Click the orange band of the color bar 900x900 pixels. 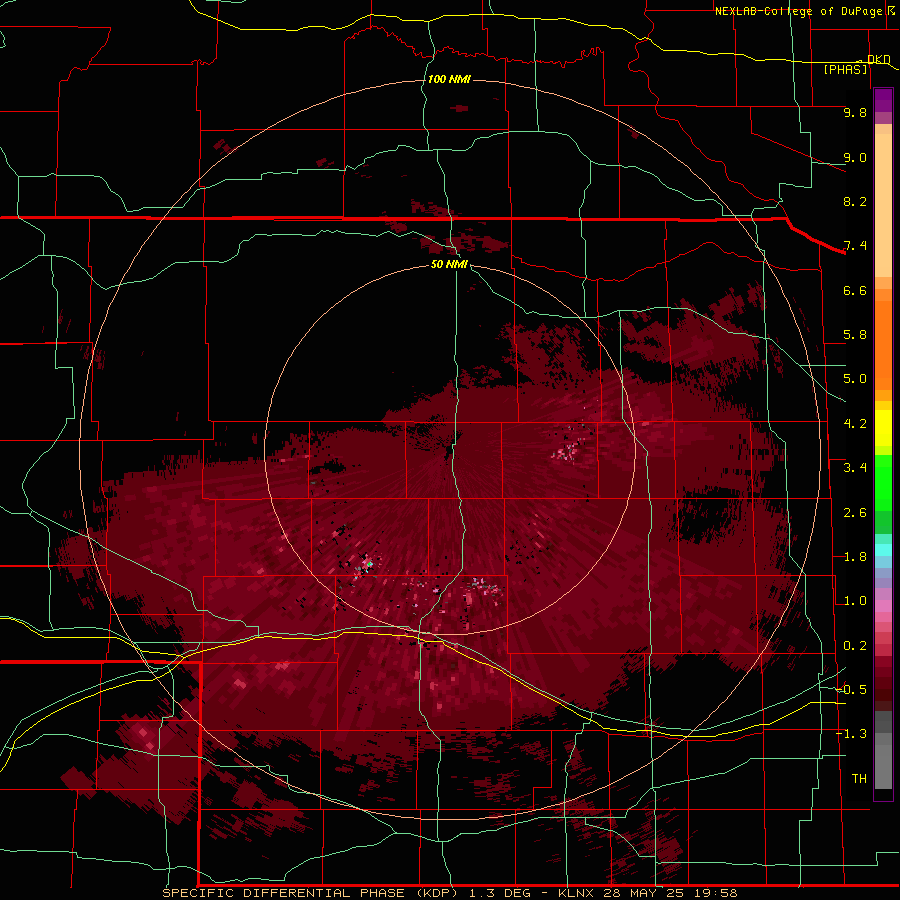pos(883,346)
